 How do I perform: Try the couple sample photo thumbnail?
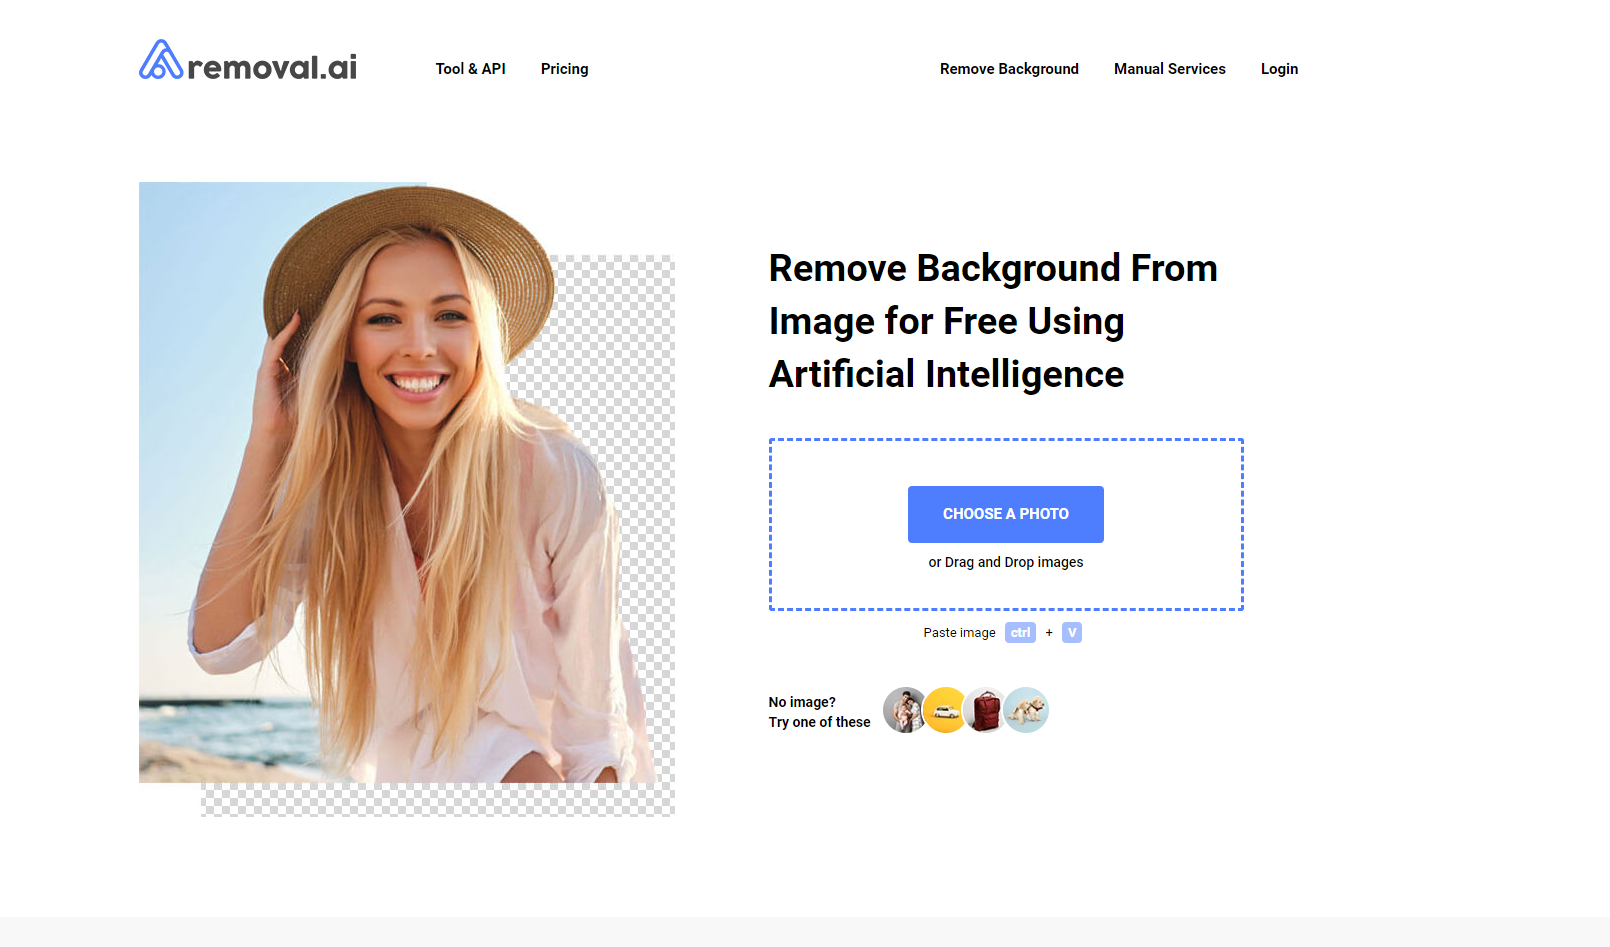[905, 710]
